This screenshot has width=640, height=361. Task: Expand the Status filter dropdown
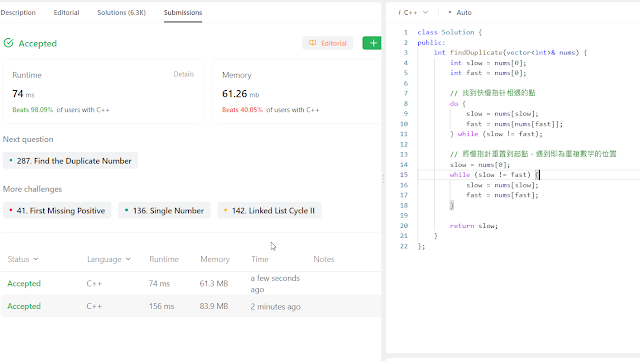[x=23, y=259]
